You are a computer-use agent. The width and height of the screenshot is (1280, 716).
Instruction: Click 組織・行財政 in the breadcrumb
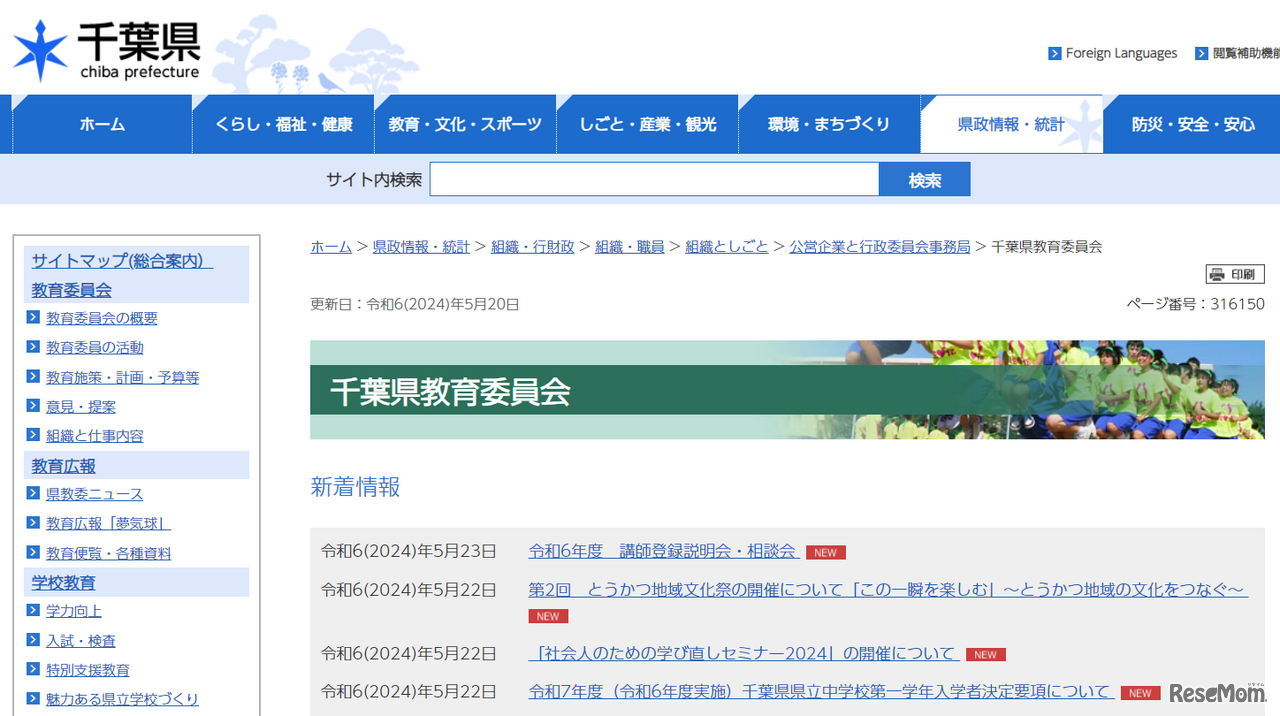(x=533, y=246)
